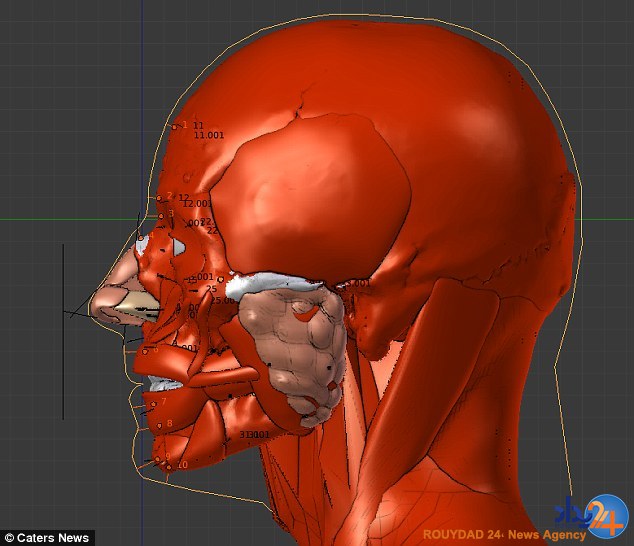Click the vertical black profile line
Viewport: 634px width, 546px height.
63,330
